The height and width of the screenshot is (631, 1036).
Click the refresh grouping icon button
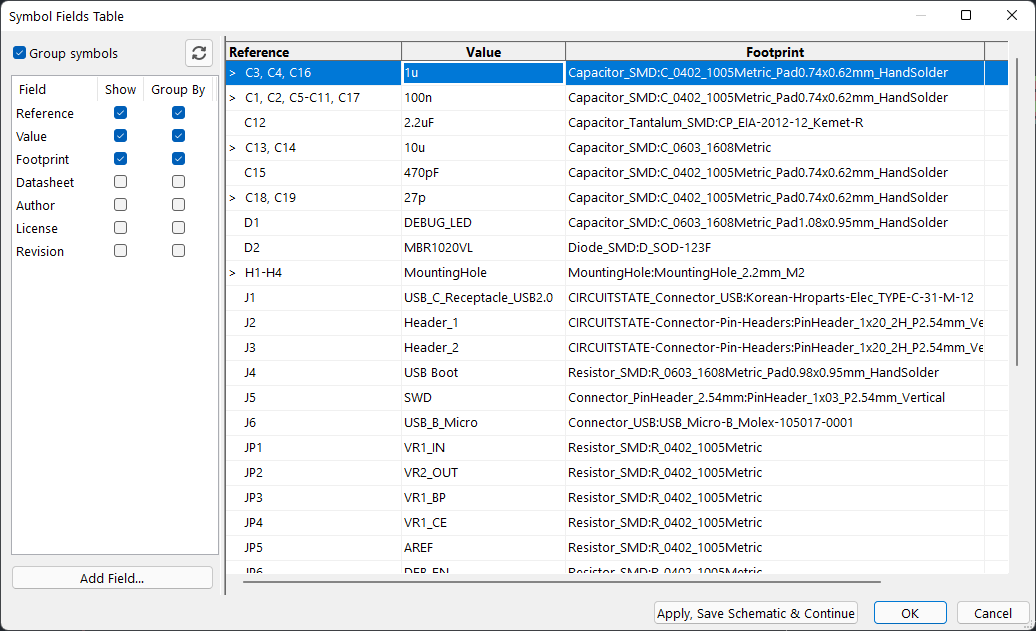[x=199, y=53]
